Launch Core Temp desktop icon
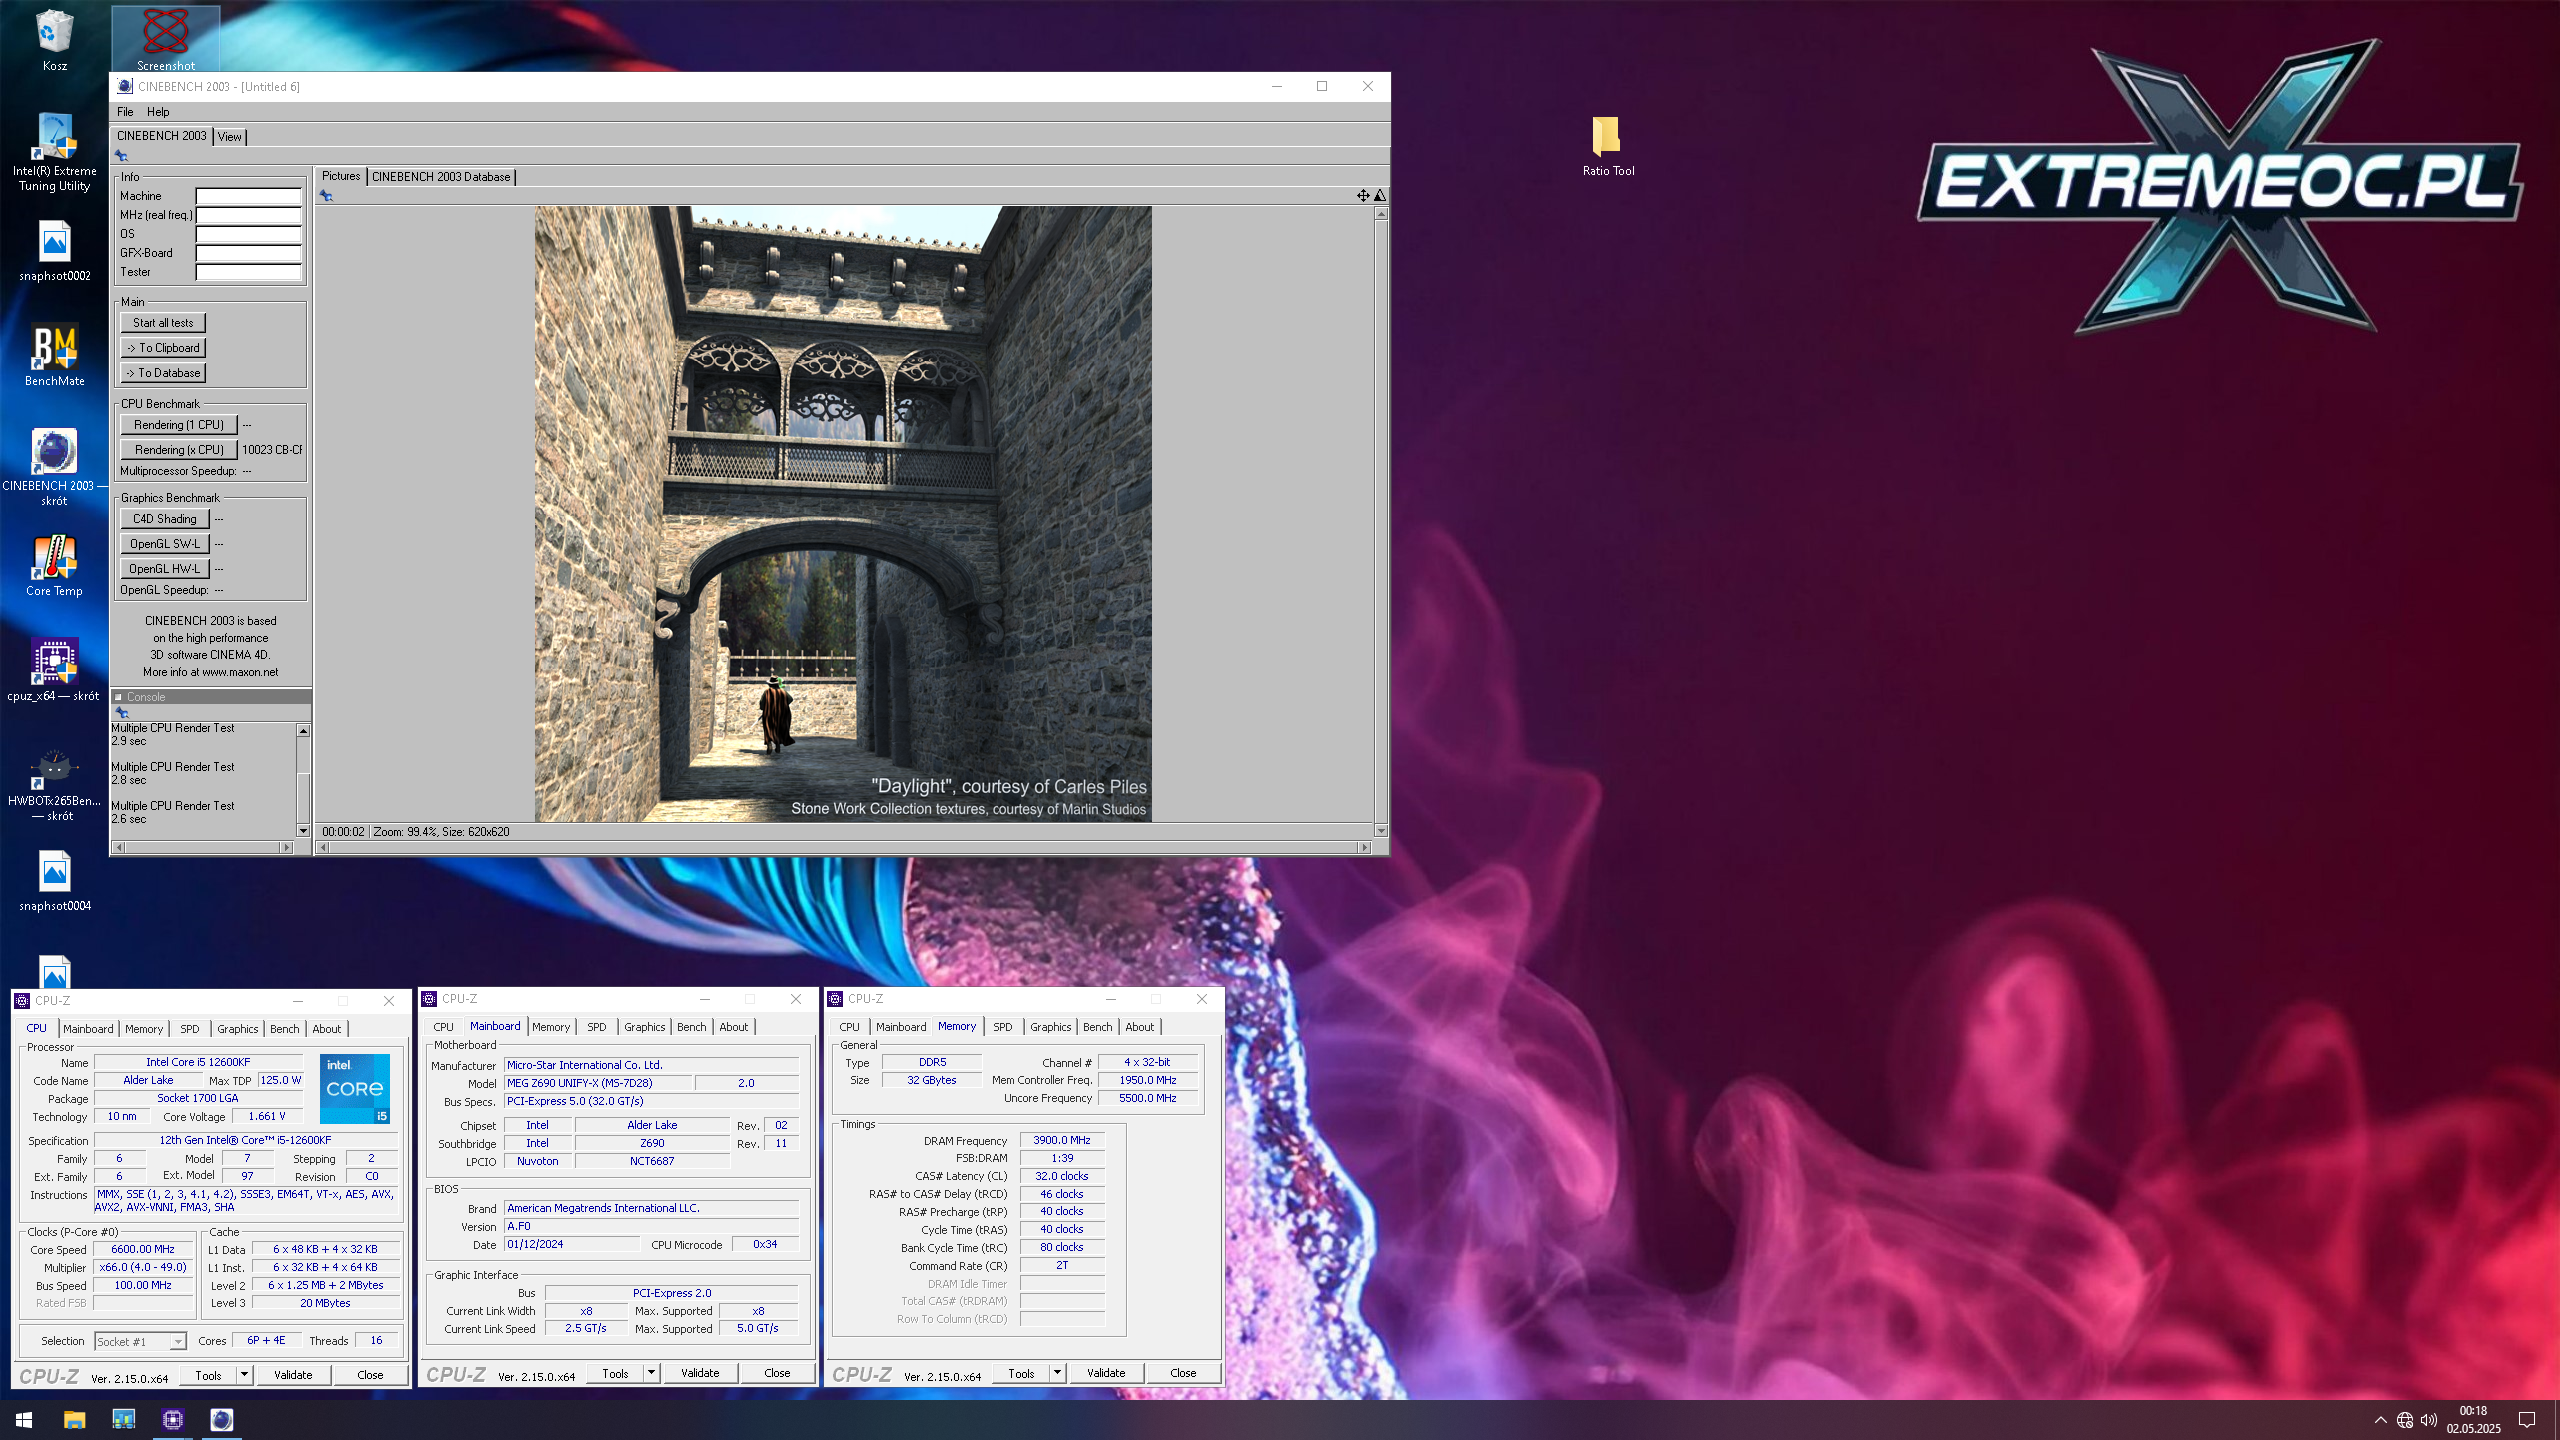This screenshot has height=1440, width=2560. [54, 565]
